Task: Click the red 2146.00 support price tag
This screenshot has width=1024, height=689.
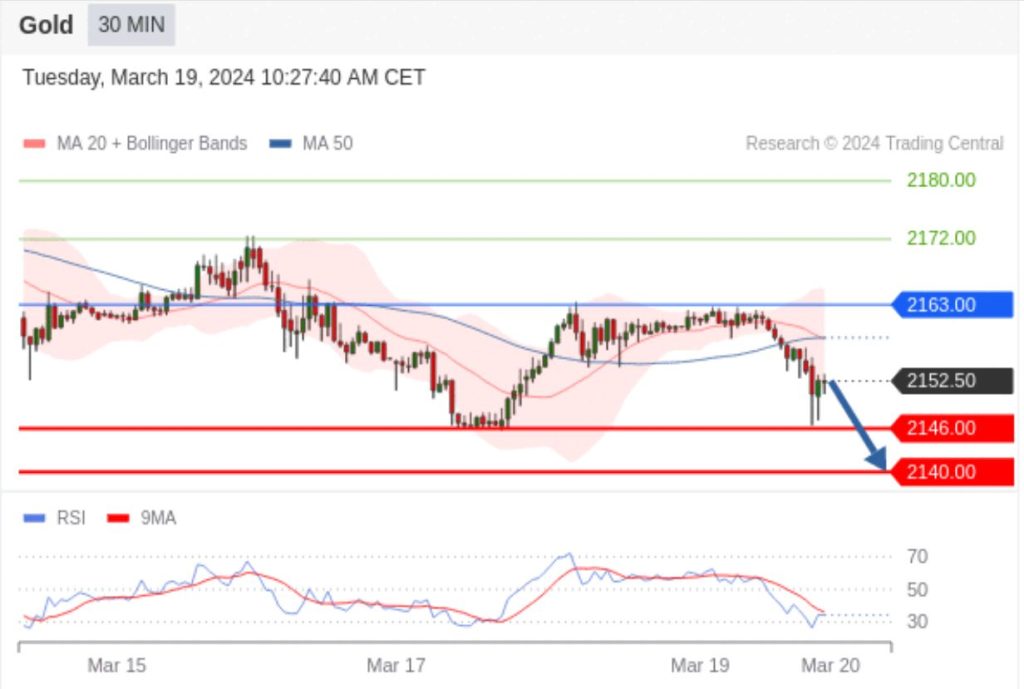Action: pyautogui.click(x=952, y=428)
